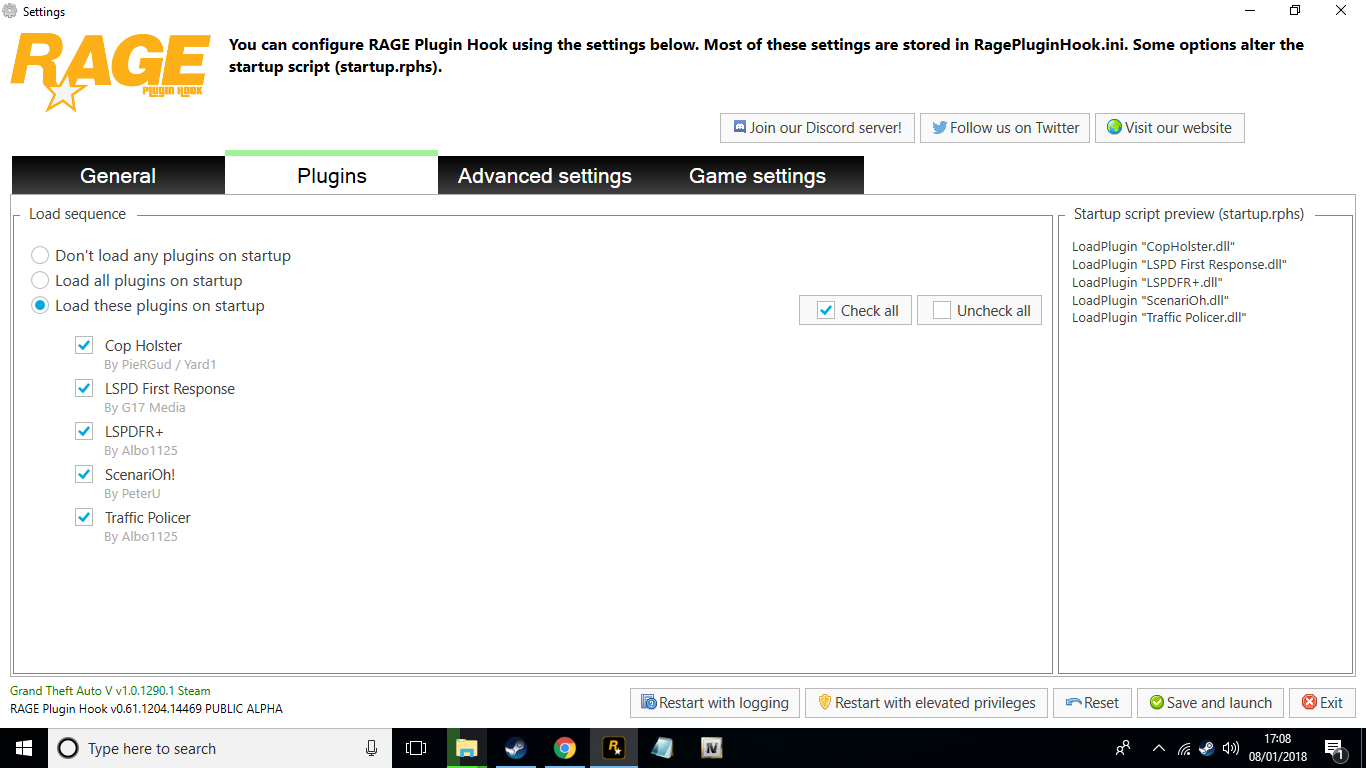This screenshot has width=1366, height=768.
Task: Toggle the ScenariOh! plugin checkbox
Action: 84,474
